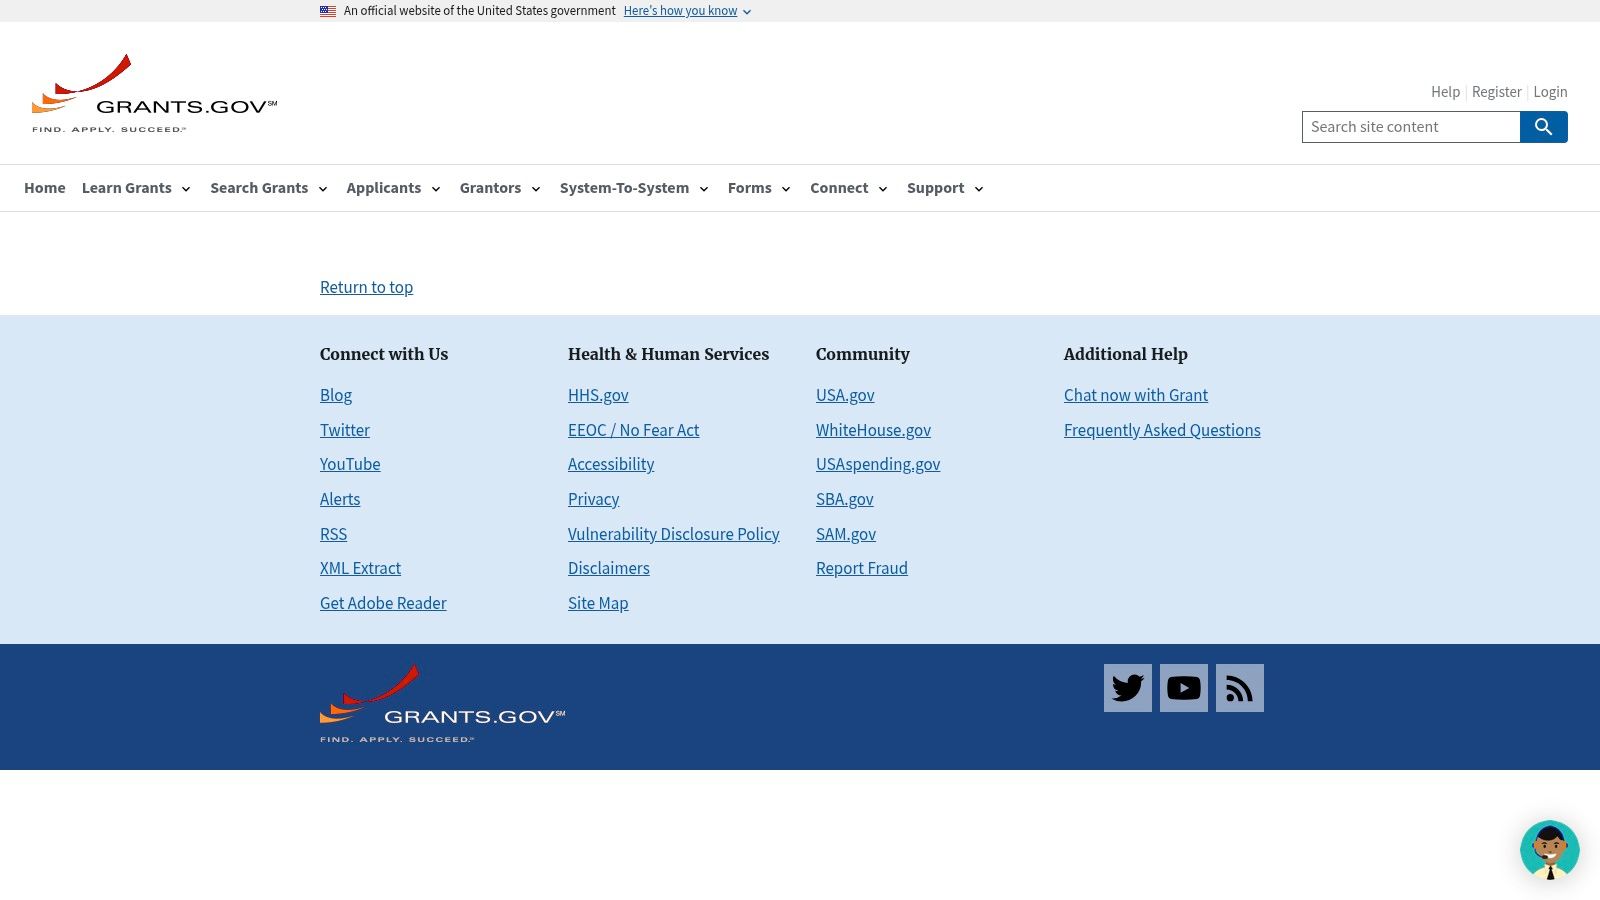Image resolution: width=1600 pixels, height=900 pixels.
Task: Open the SAM.gov link
Action: click(x=846, y=534)
